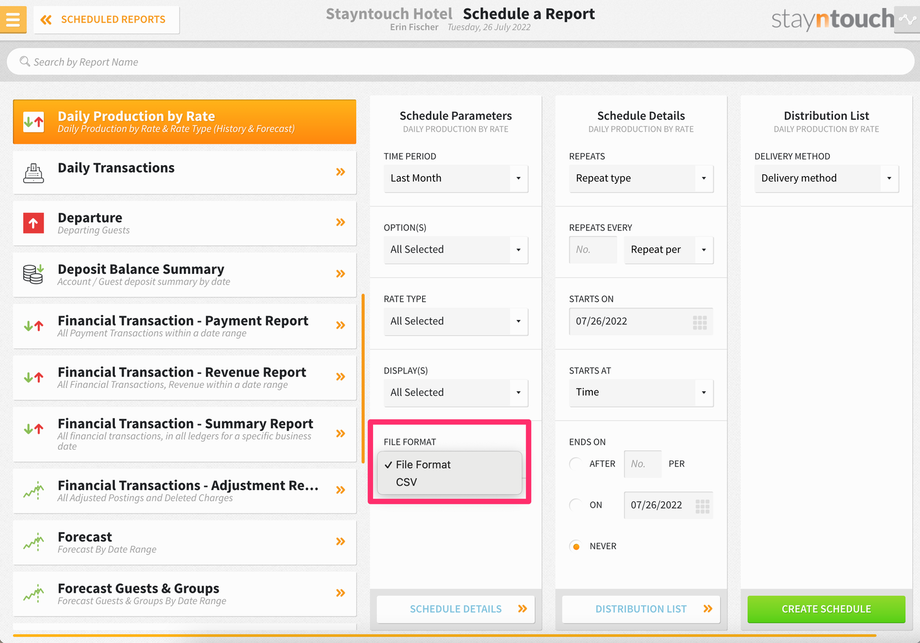Screen dimensions: 920x643
Task: Select the Daily Transactions report title
Action: tap(116, 168)
